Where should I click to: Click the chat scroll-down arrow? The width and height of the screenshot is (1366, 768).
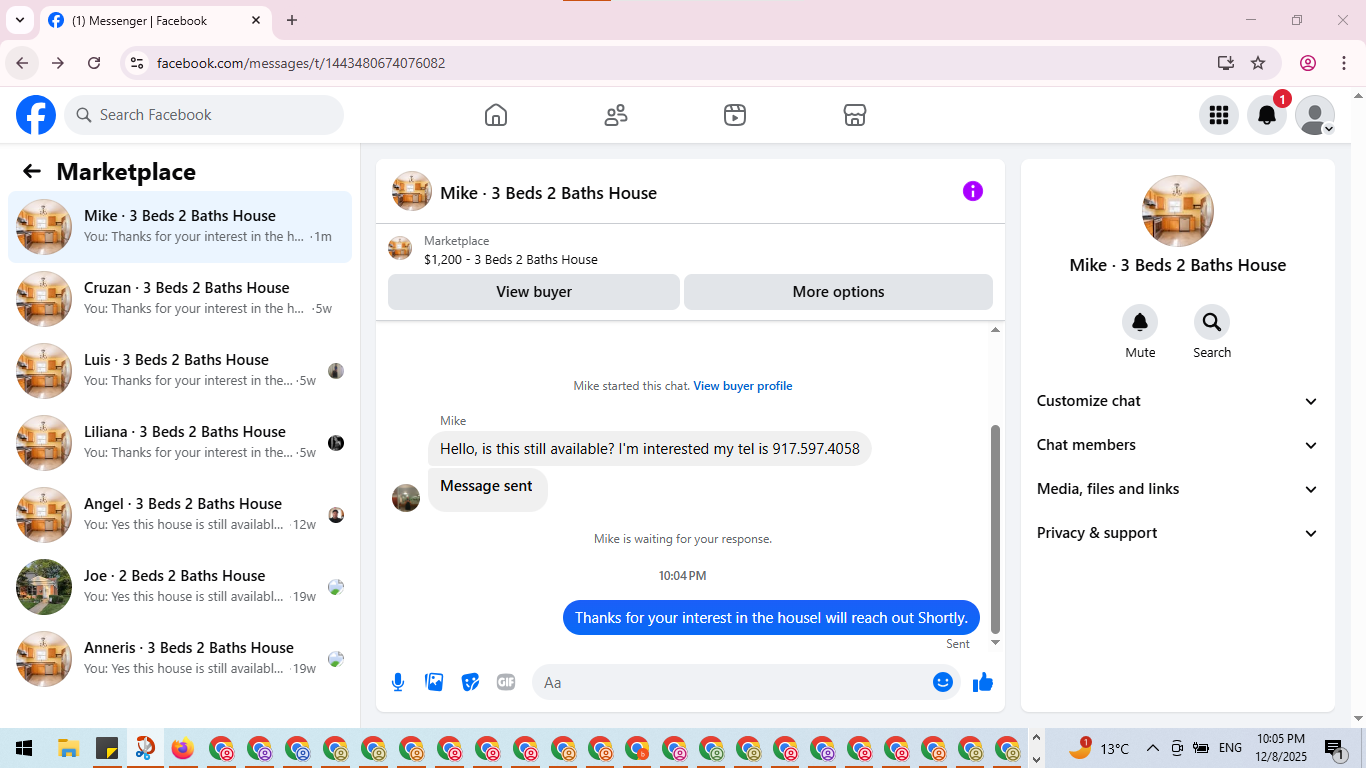995,642
